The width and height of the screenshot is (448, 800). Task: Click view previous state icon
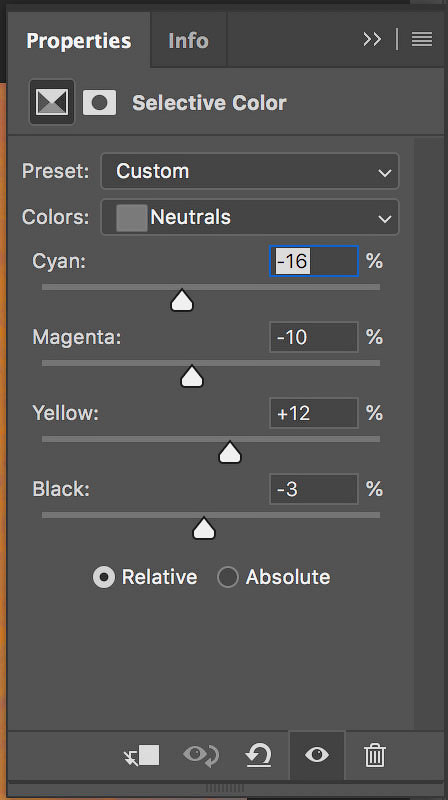(x=201, y=755)
